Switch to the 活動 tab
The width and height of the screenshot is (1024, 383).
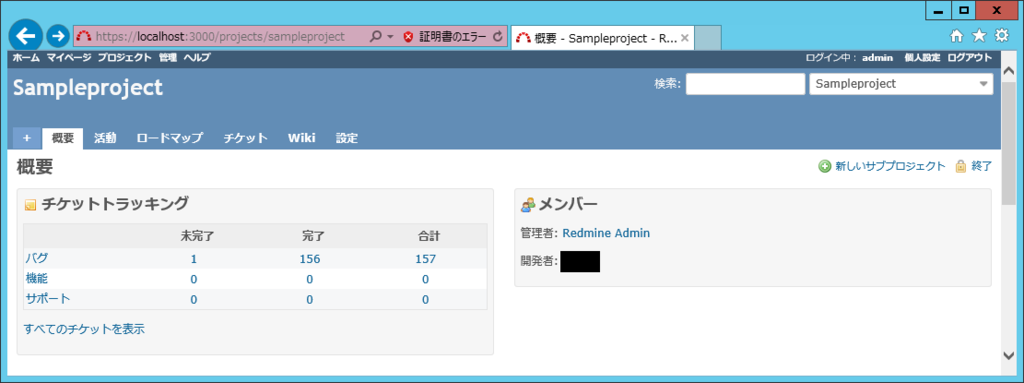pyautogui.click(x=105, y=138)
